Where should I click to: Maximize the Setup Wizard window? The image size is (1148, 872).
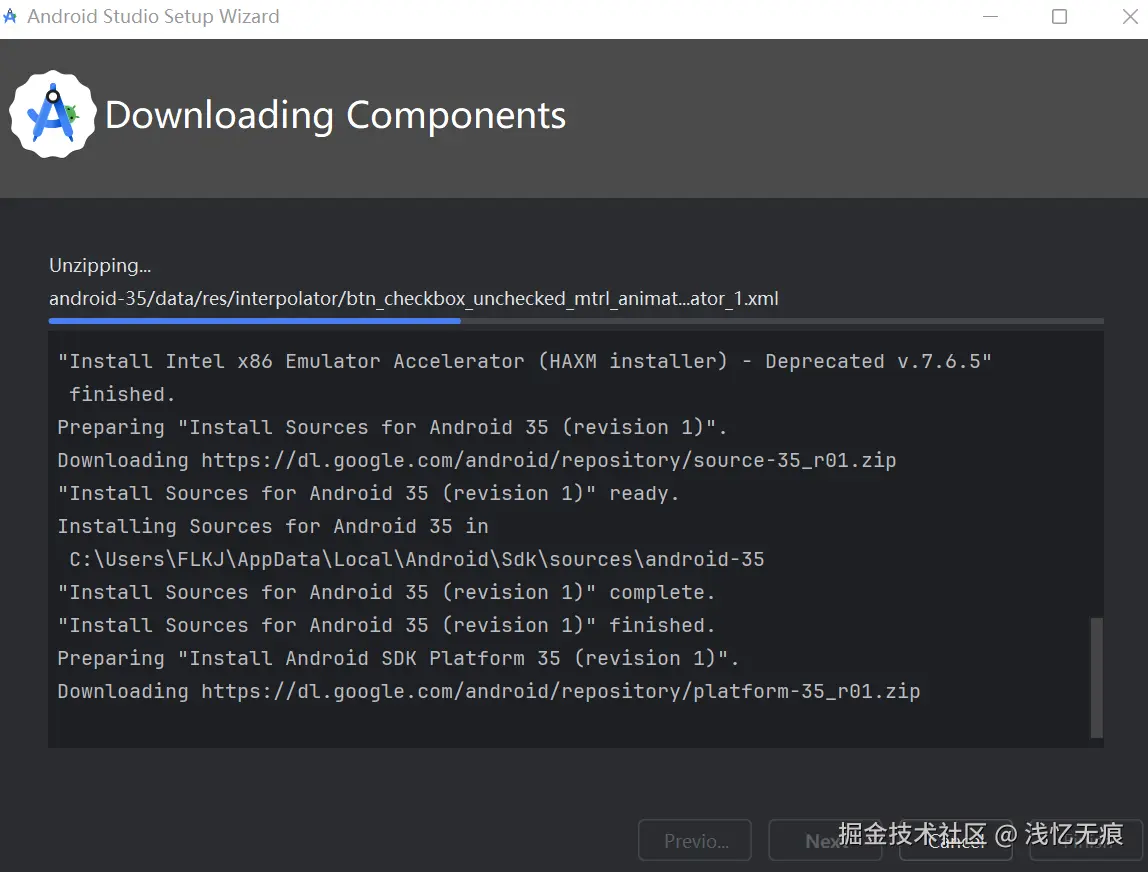1059,16
